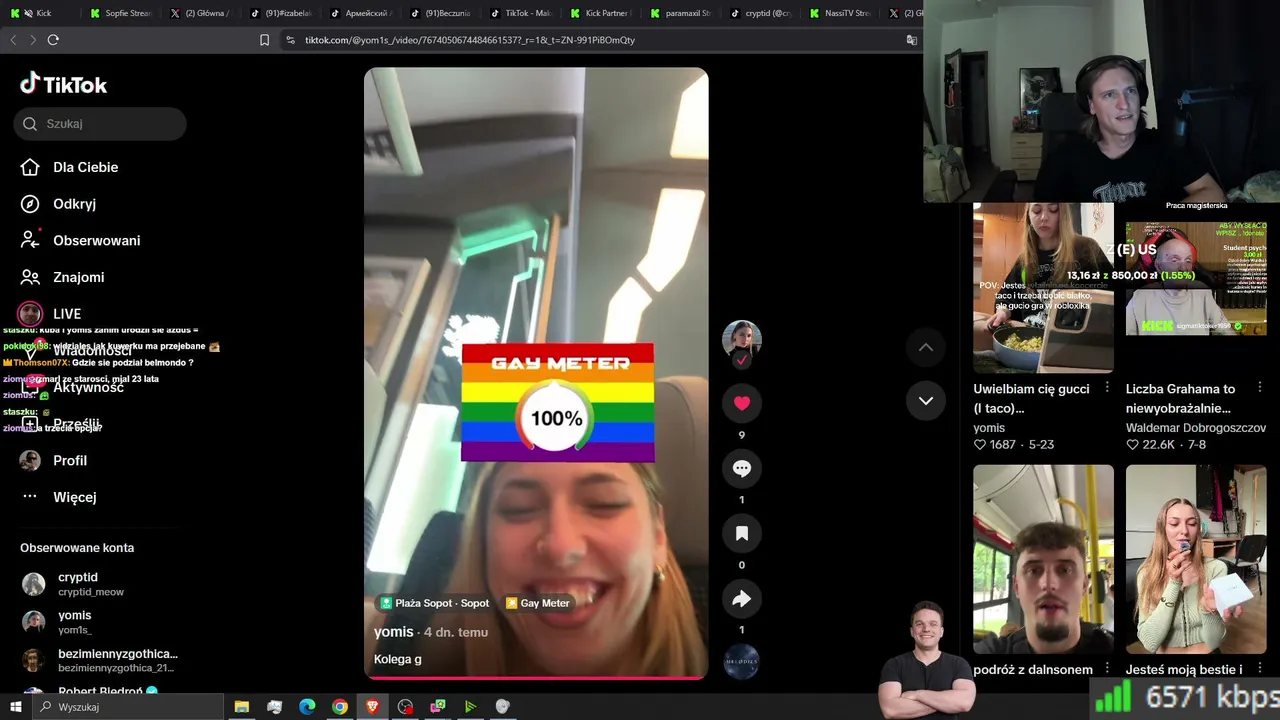
Task: Click the browser back arrow
Action: point(13,40)
